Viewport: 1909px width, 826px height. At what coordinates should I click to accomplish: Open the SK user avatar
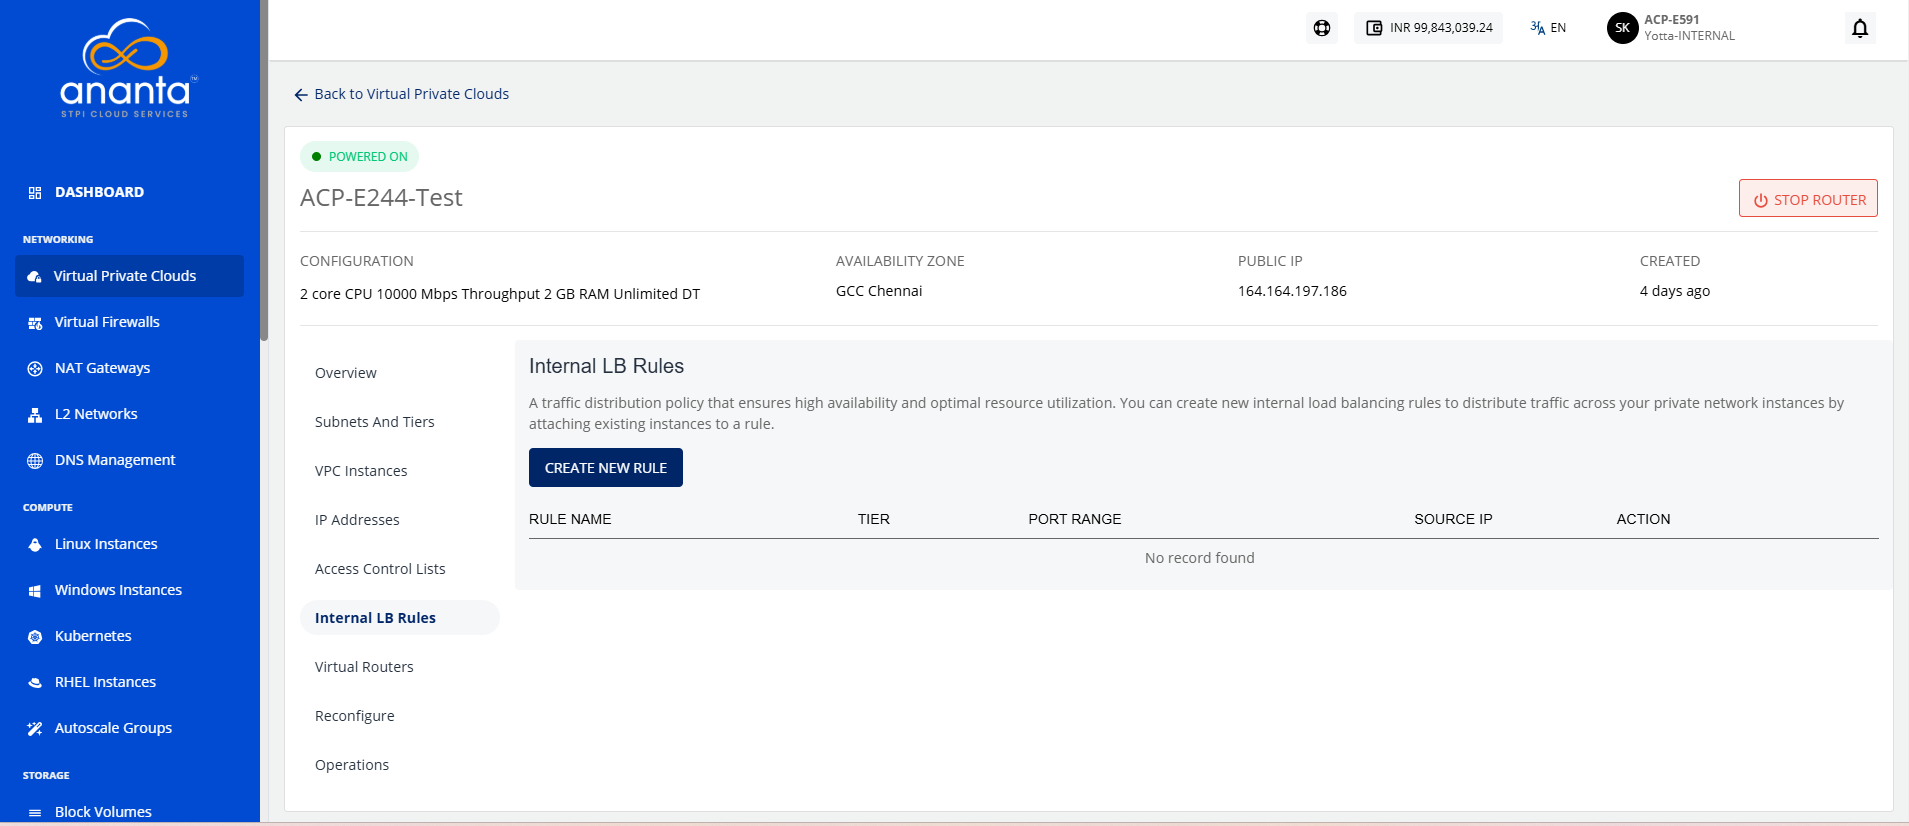(x=1622, y=28)
